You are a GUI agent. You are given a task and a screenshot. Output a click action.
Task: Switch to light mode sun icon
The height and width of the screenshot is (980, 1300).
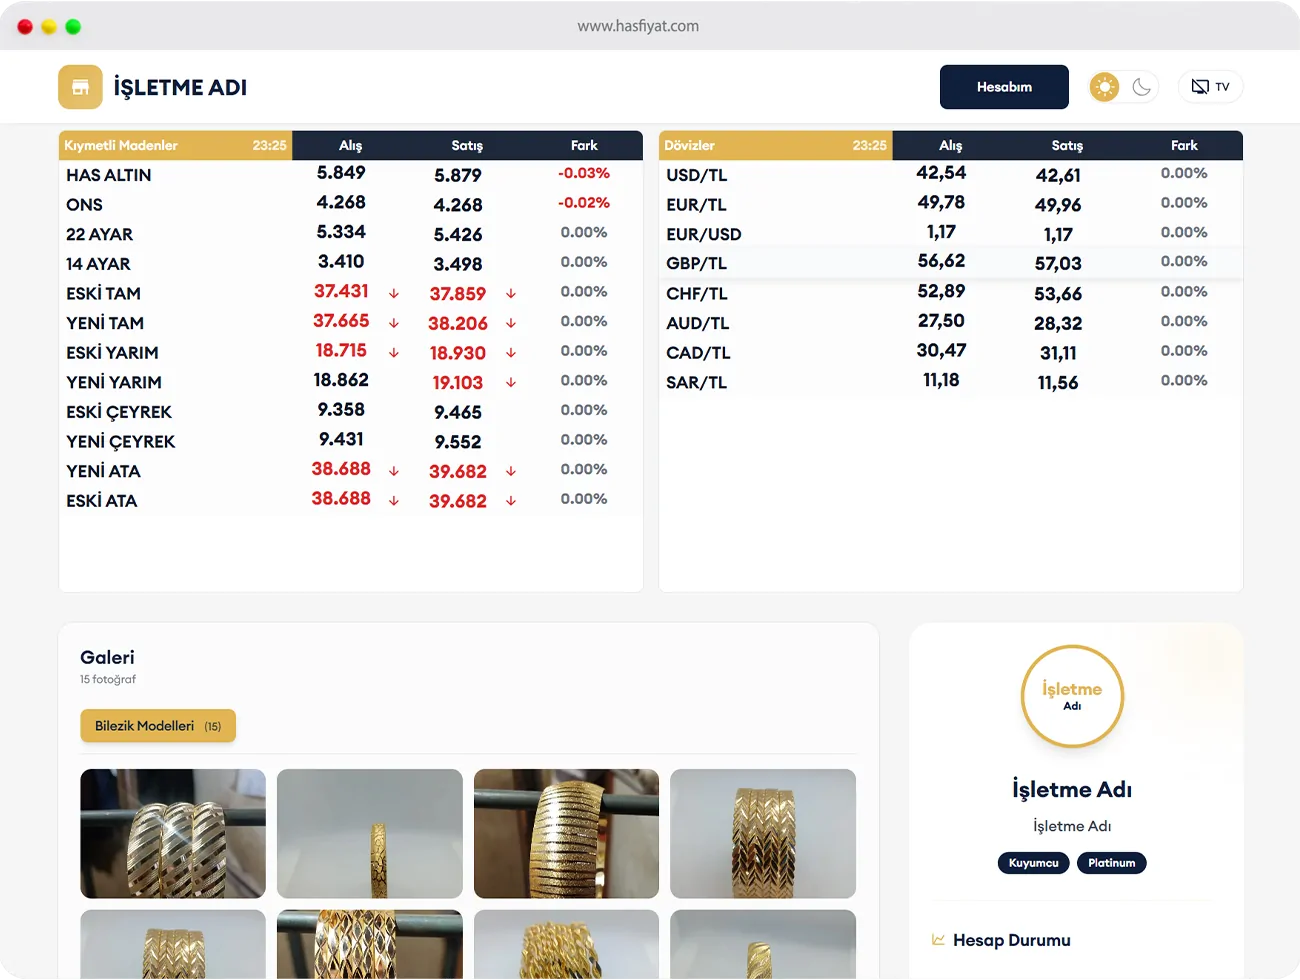[x=1104, y=87]
